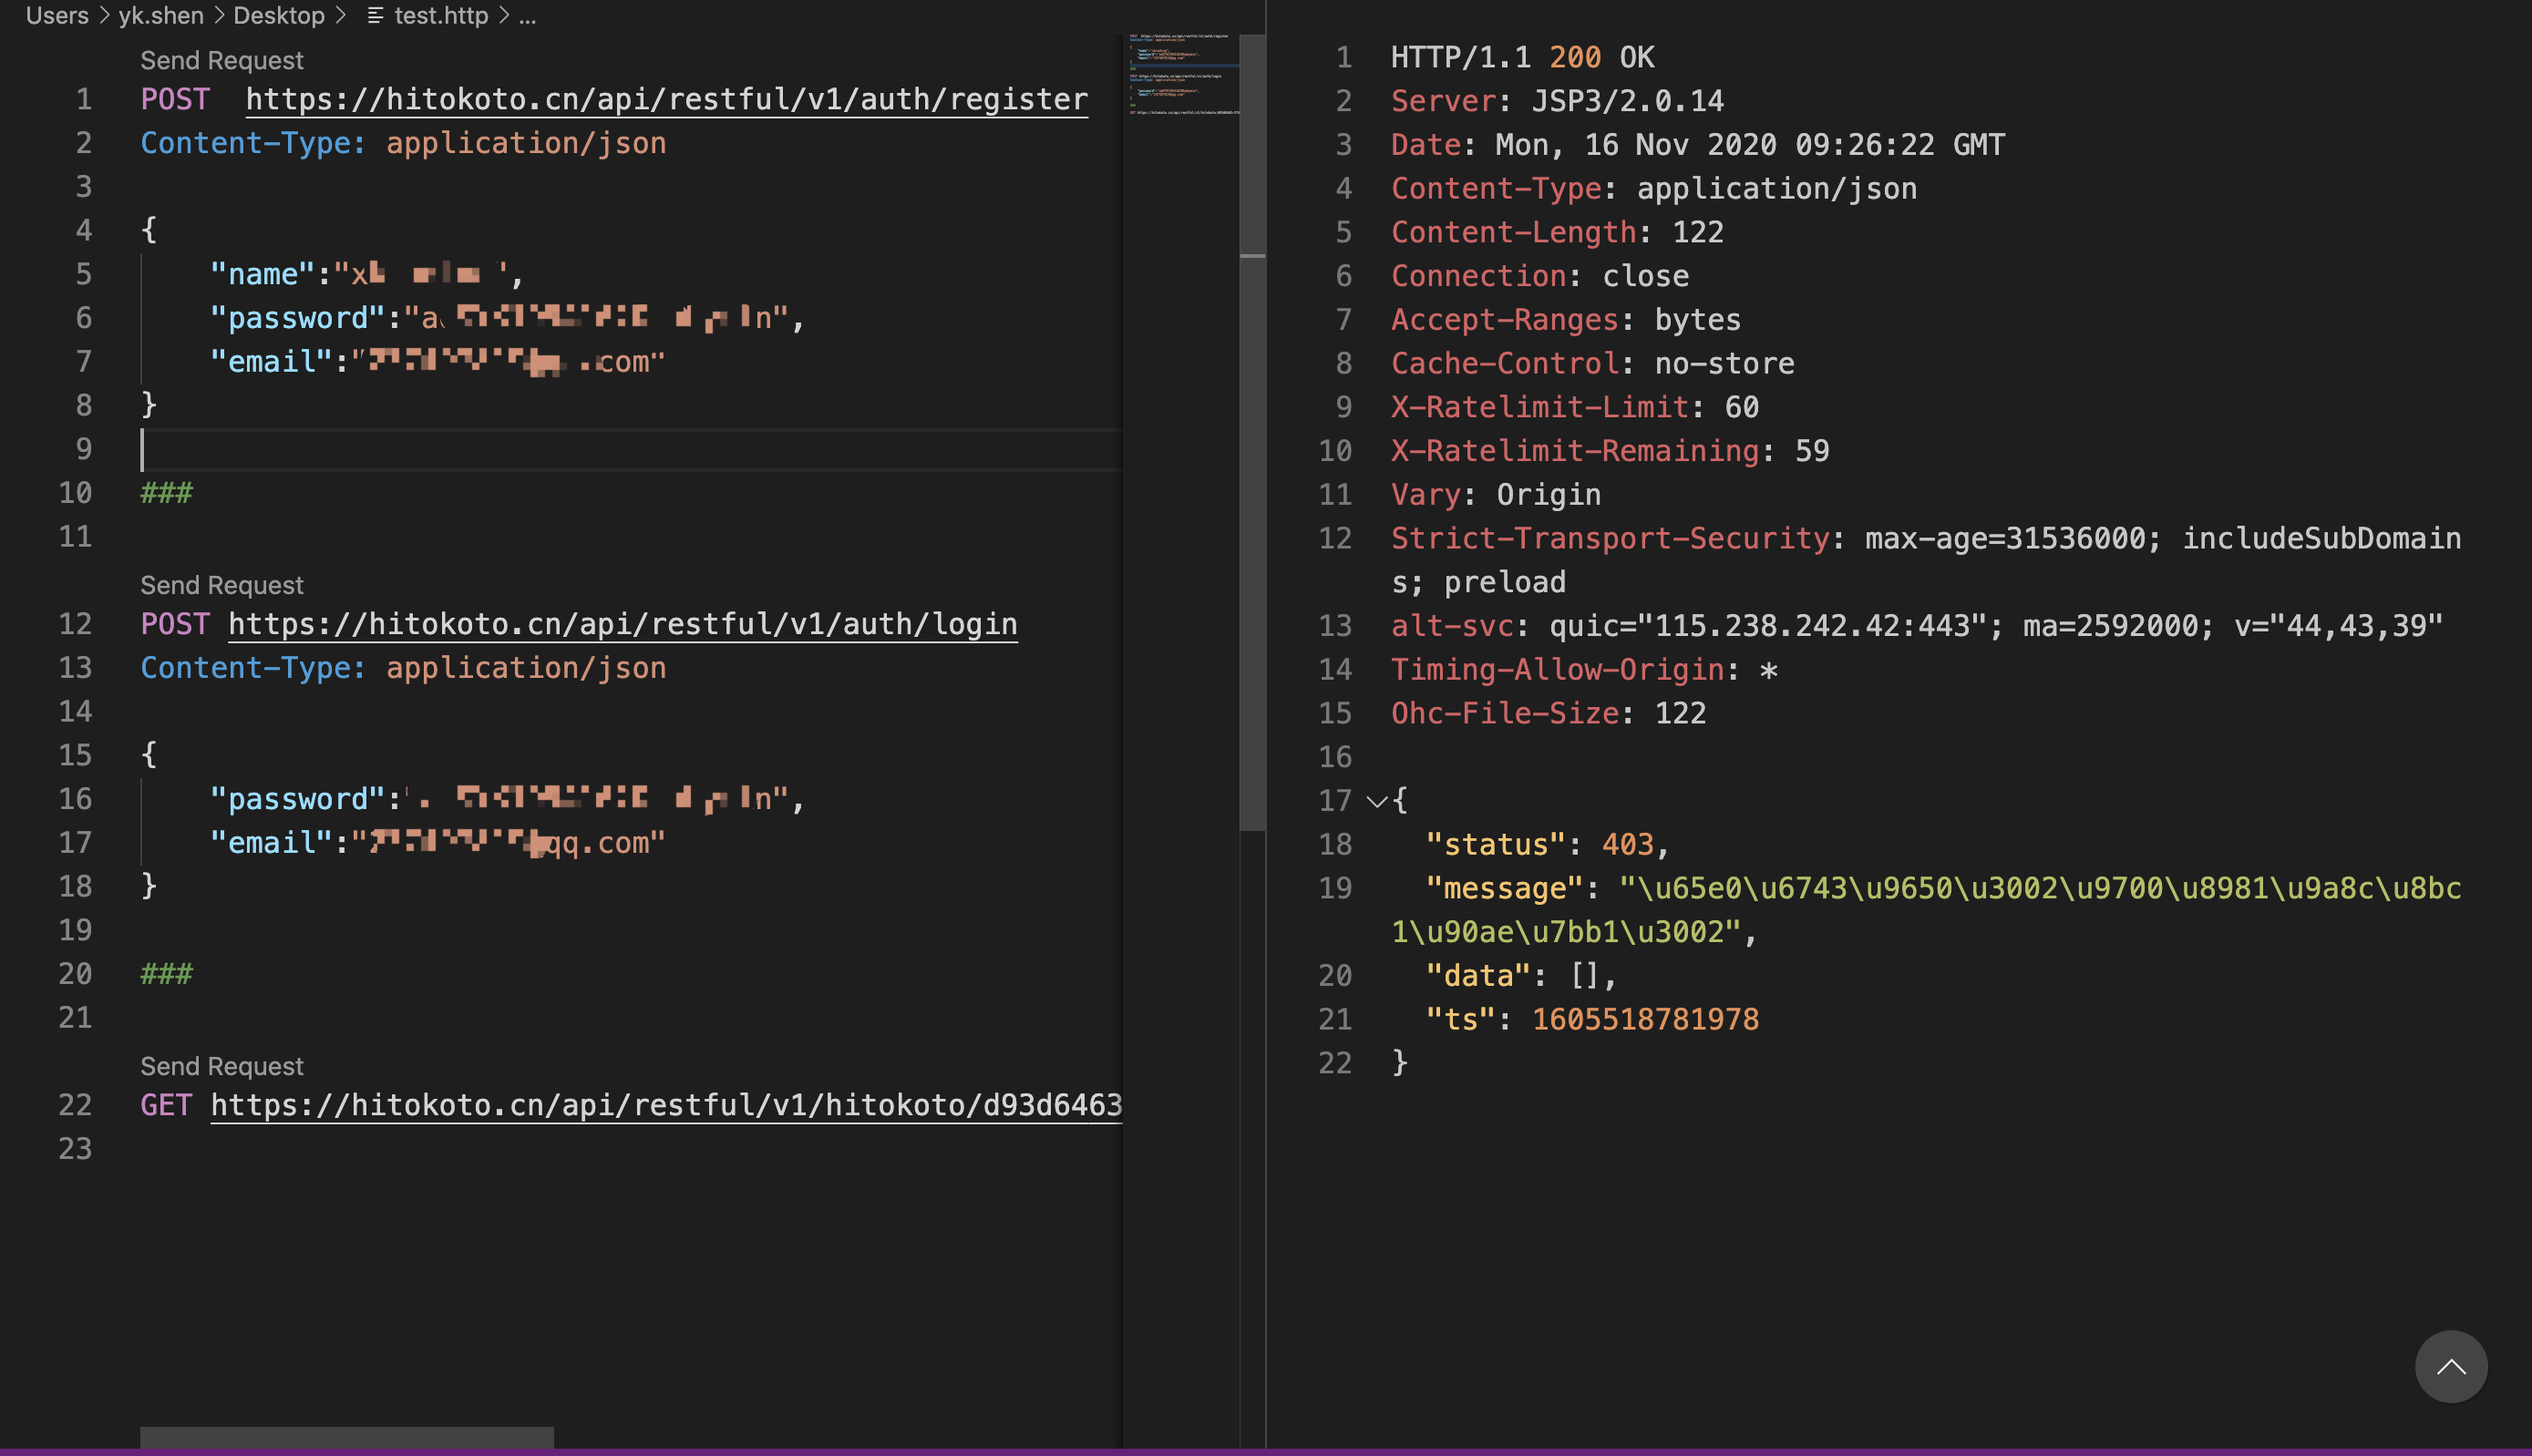2532x1456 pixels.
Task: Click the scroll-to-top arrow button
Action: click(x=2452, y=1366)
